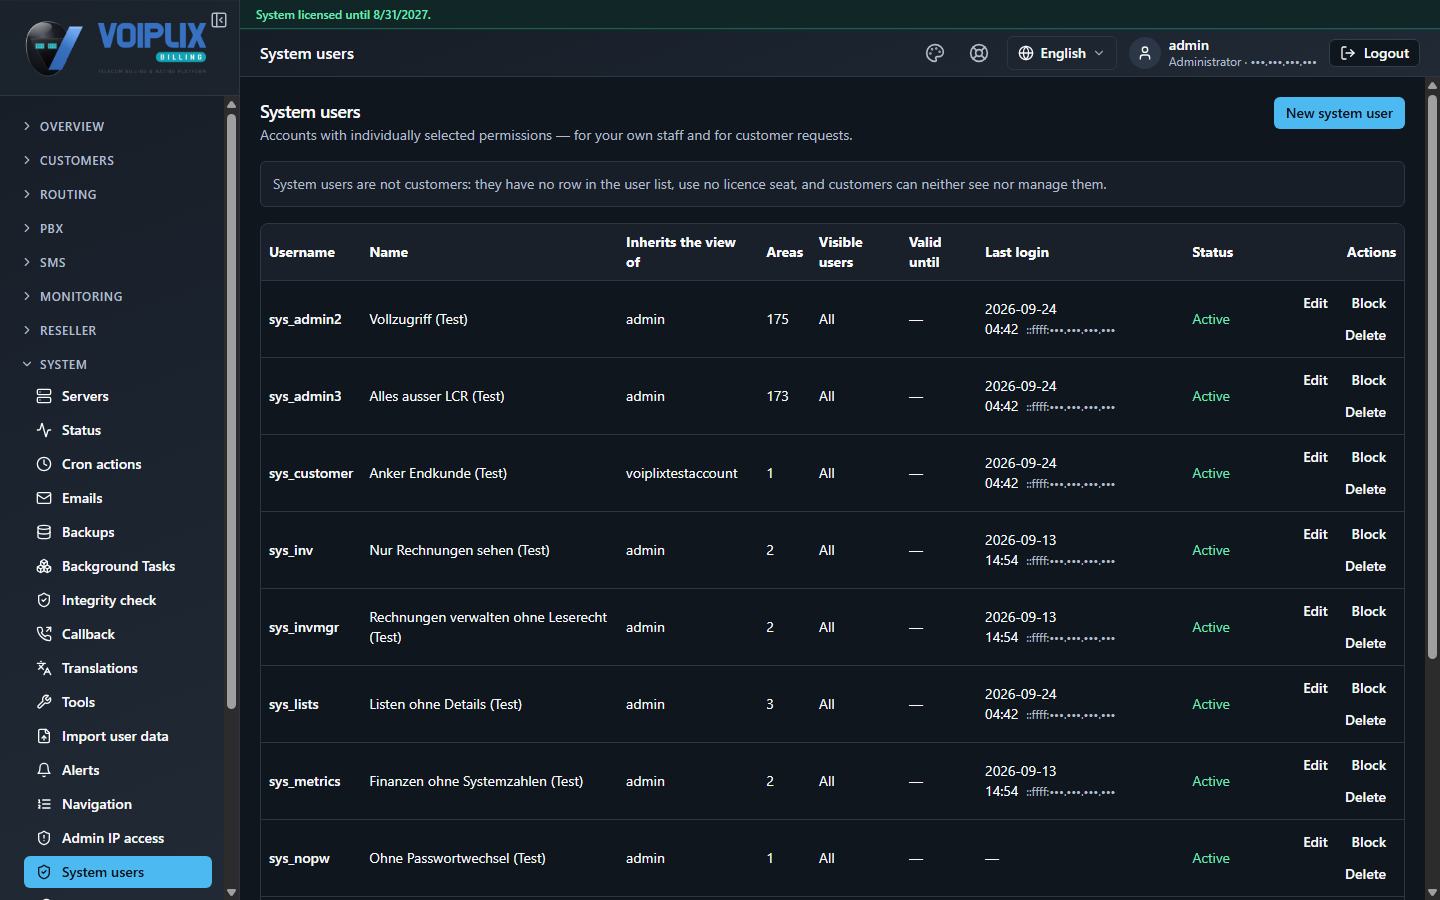This screenshot has height=900, width=1440.
Task: Open Cron actions in the sidebar
Action: 118,464
